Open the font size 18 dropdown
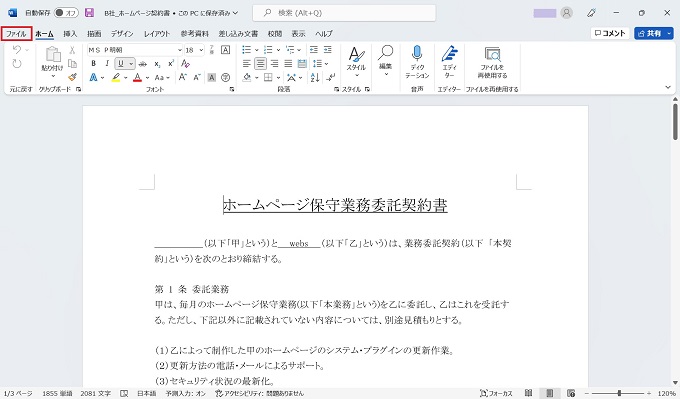The height and width of the screenshot is (399, 680). click(201, 50)
